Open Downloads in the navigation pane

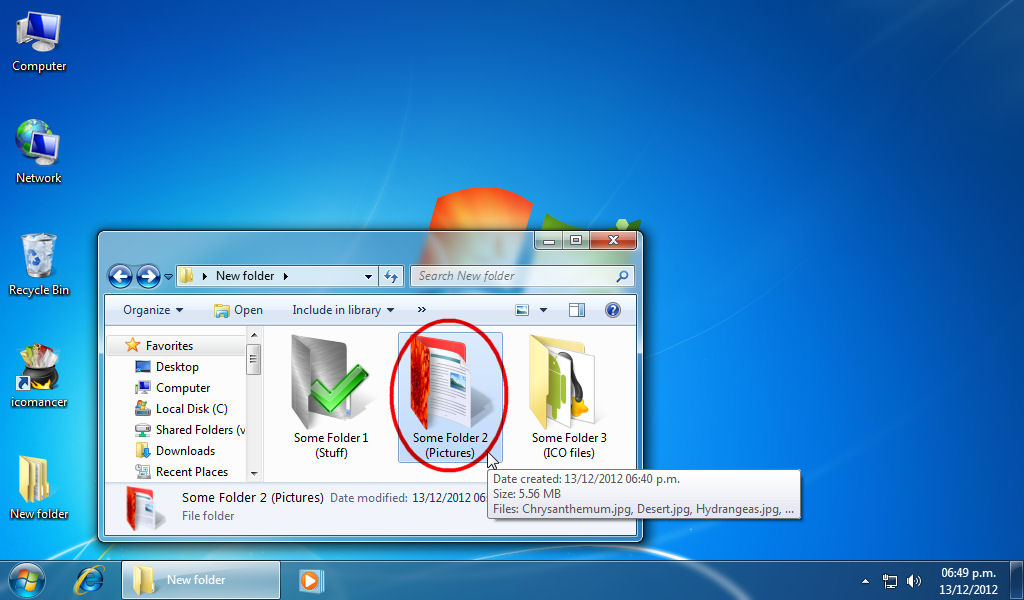pos(185,450)
